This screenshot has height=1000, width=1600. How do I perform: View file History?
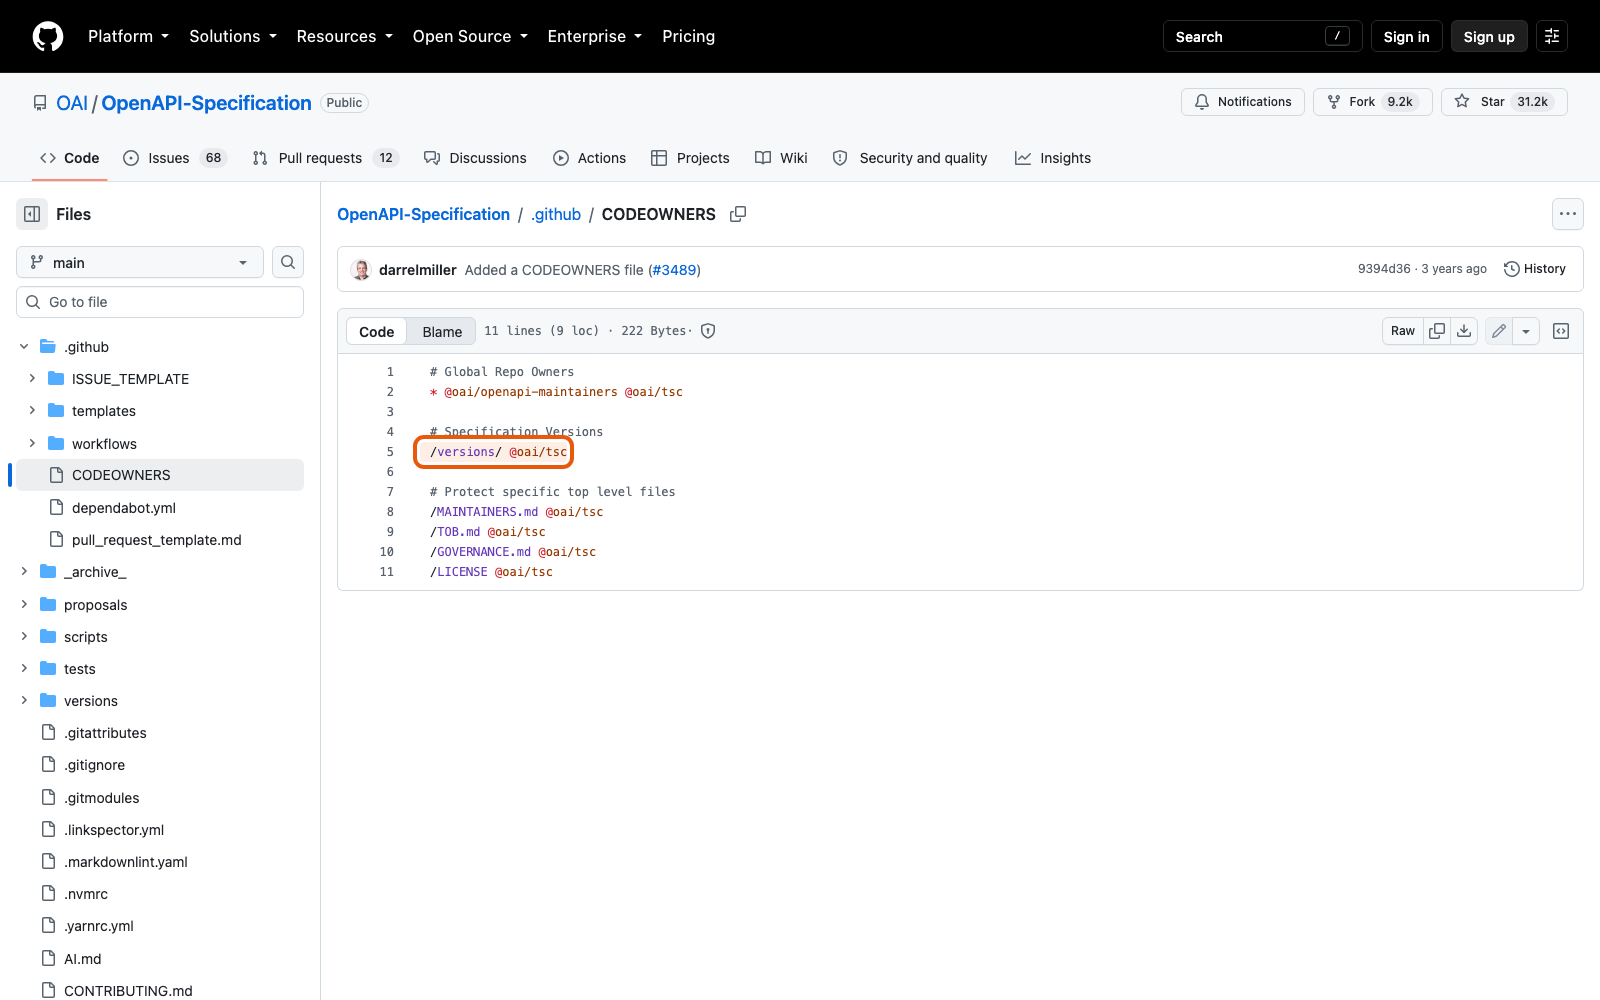(x=1535, y=269)
